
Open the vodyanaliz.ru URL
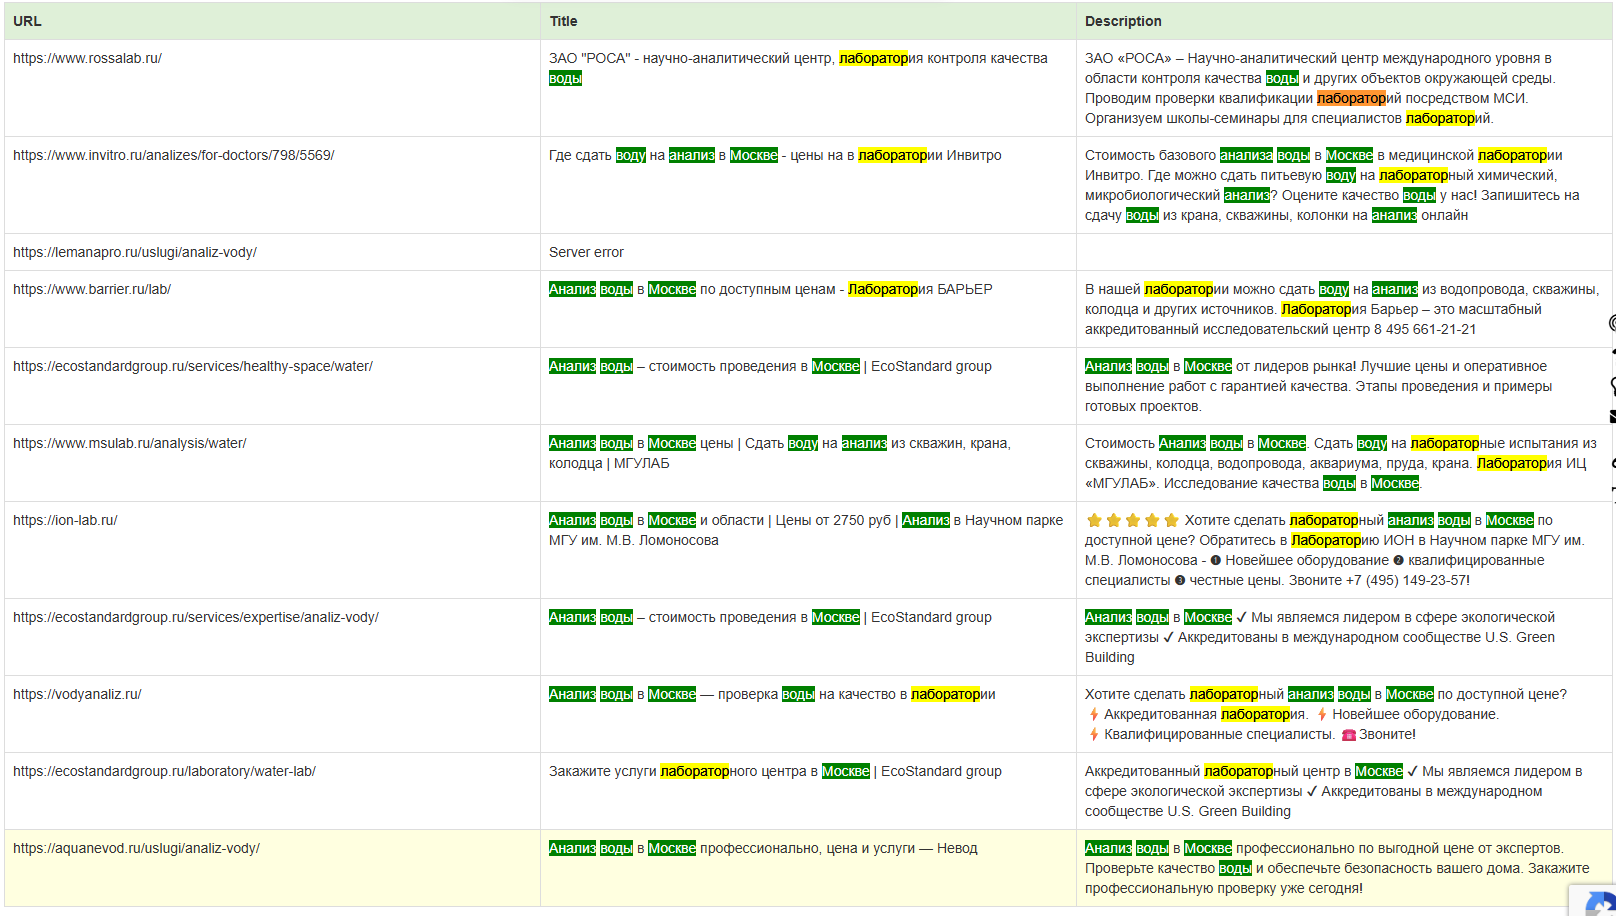click(77, 694)
